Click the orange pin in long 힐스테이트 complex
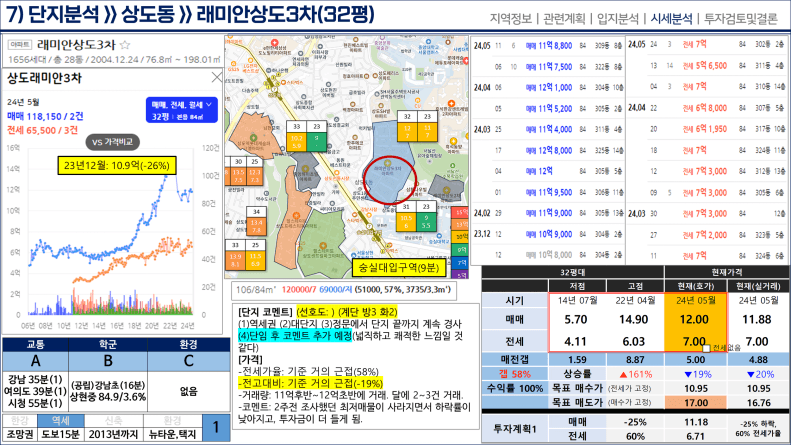791x445 pixels. 297,216
